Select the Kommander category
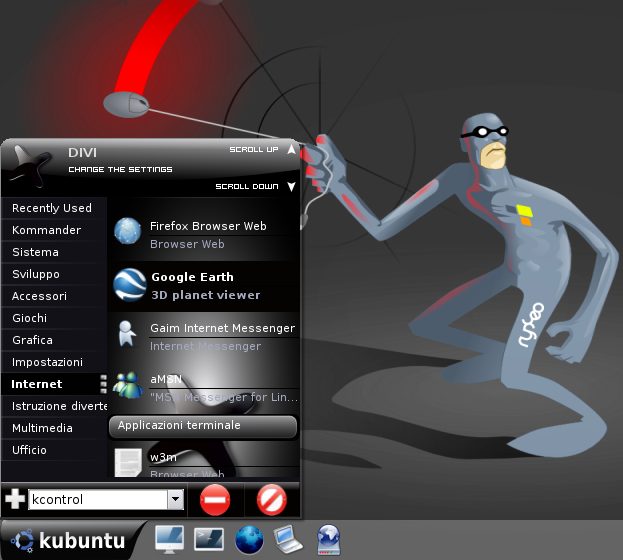This screenshot has height=560, width=623. point(54,230)
